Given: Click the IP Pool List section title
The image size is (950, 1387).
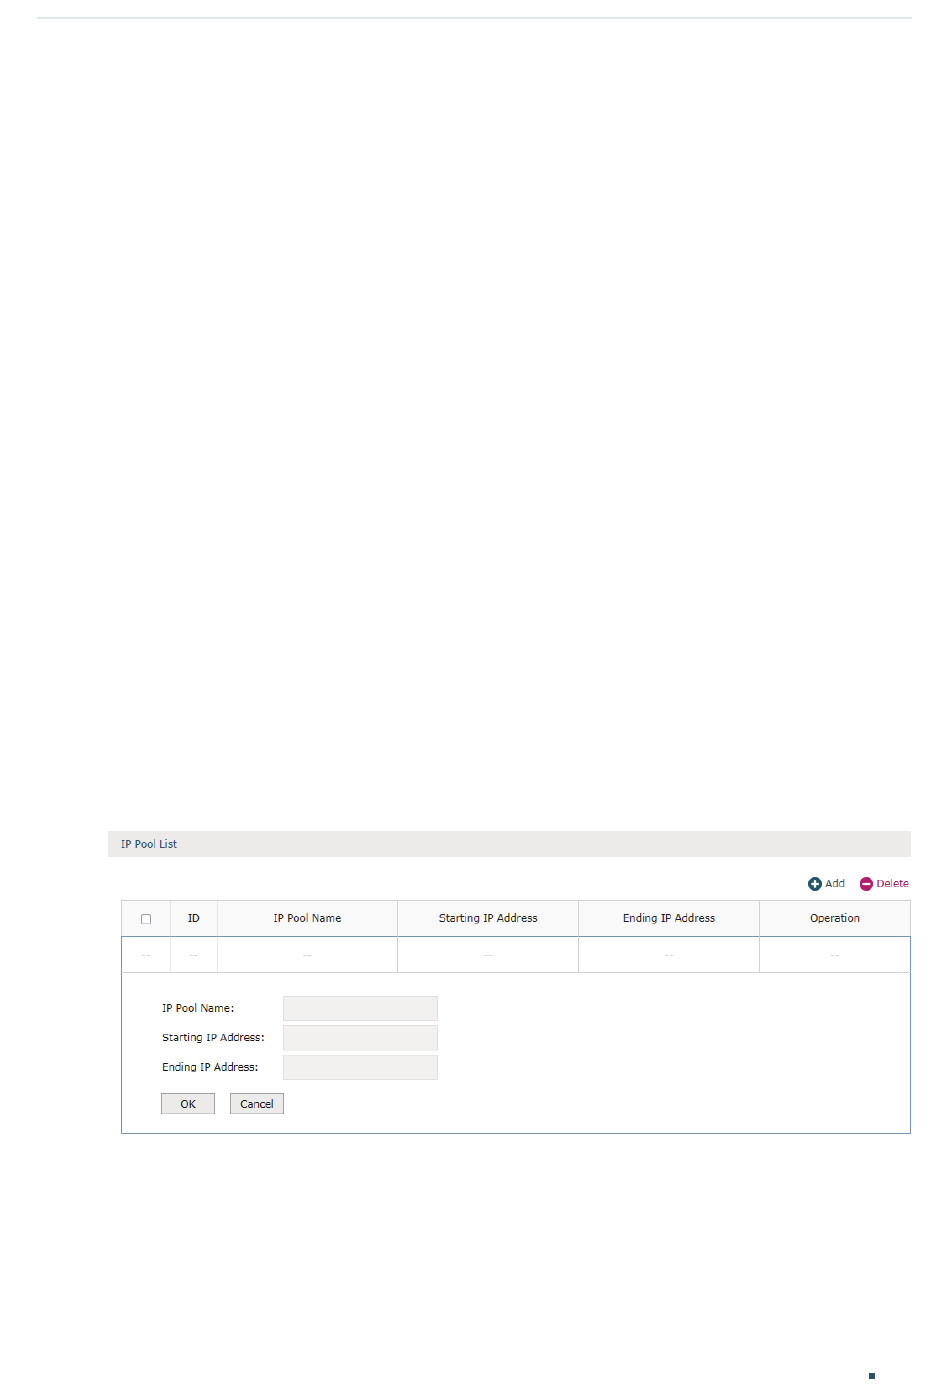Looking at the screenshot, I should click(x=149, y=845).
